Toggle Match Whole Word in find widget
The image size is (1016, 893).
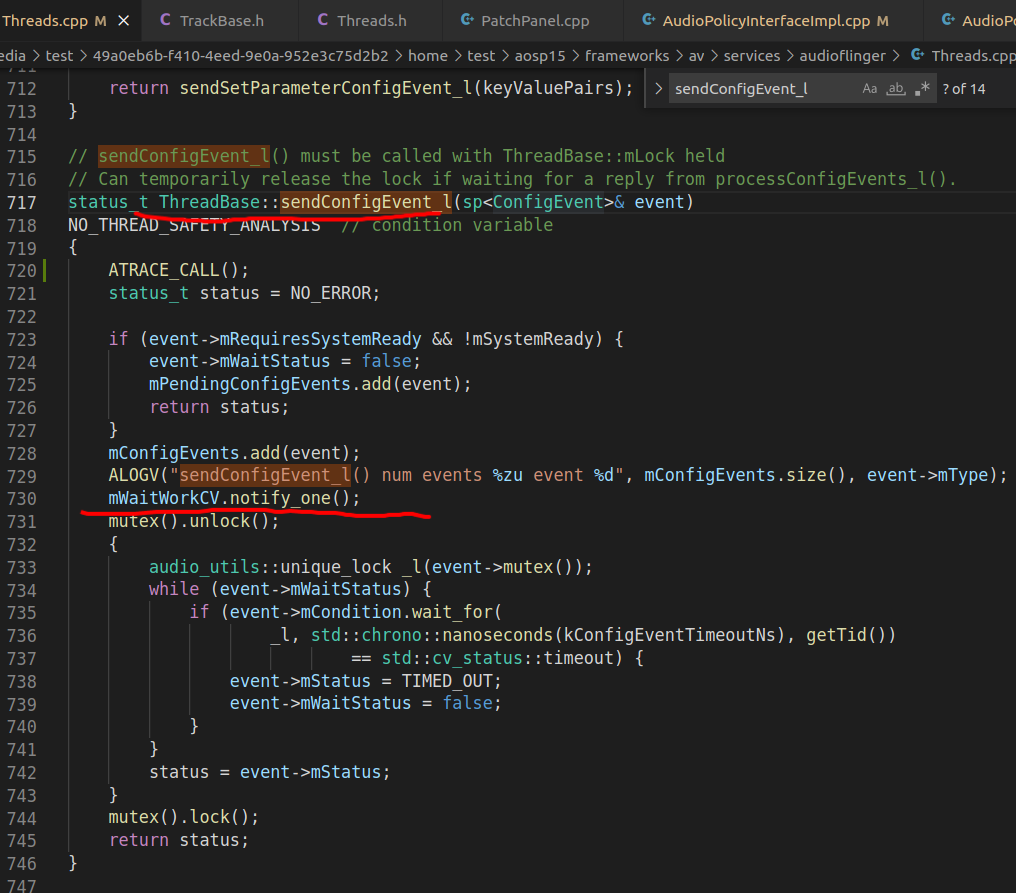pyautogui.click(x=896, y=89)
